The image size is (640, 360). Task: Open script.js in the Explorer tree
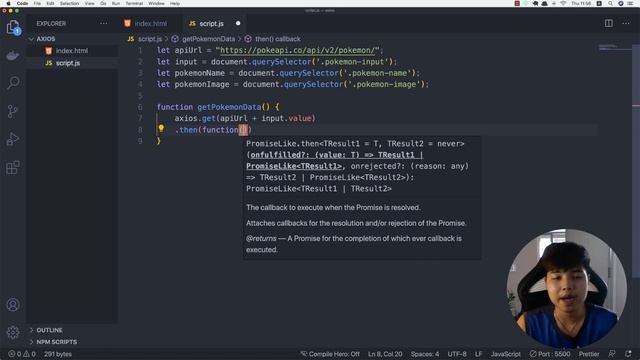68,63
